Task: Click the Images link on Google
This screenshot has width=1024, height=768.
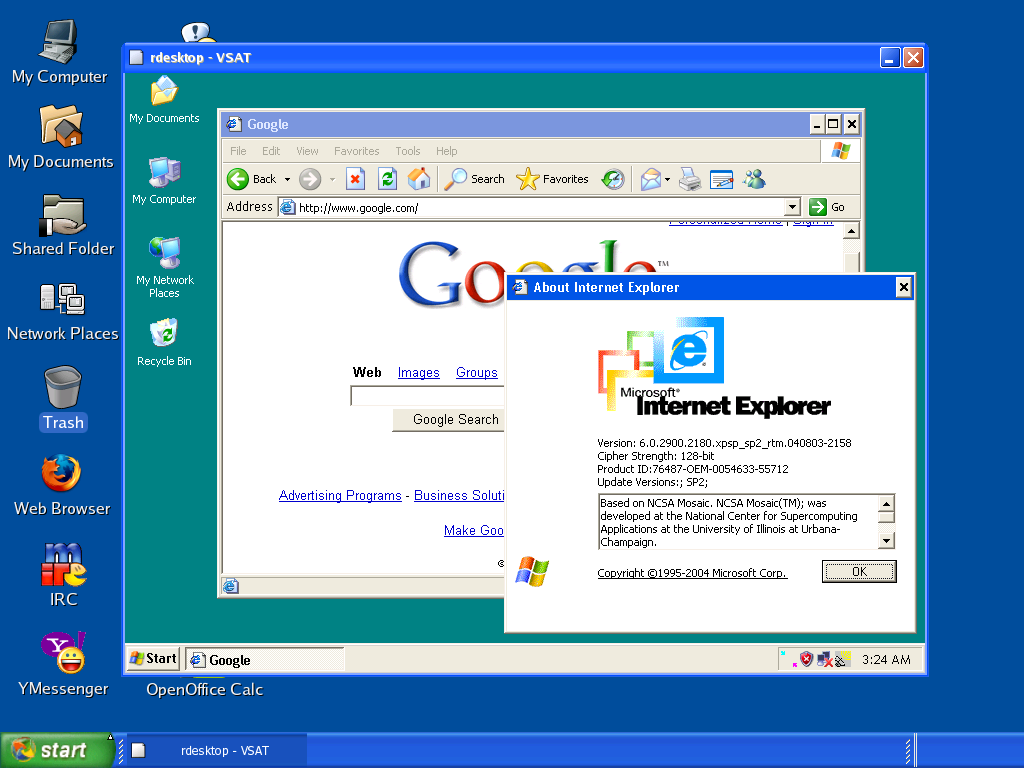Action: tap(419, 372)
